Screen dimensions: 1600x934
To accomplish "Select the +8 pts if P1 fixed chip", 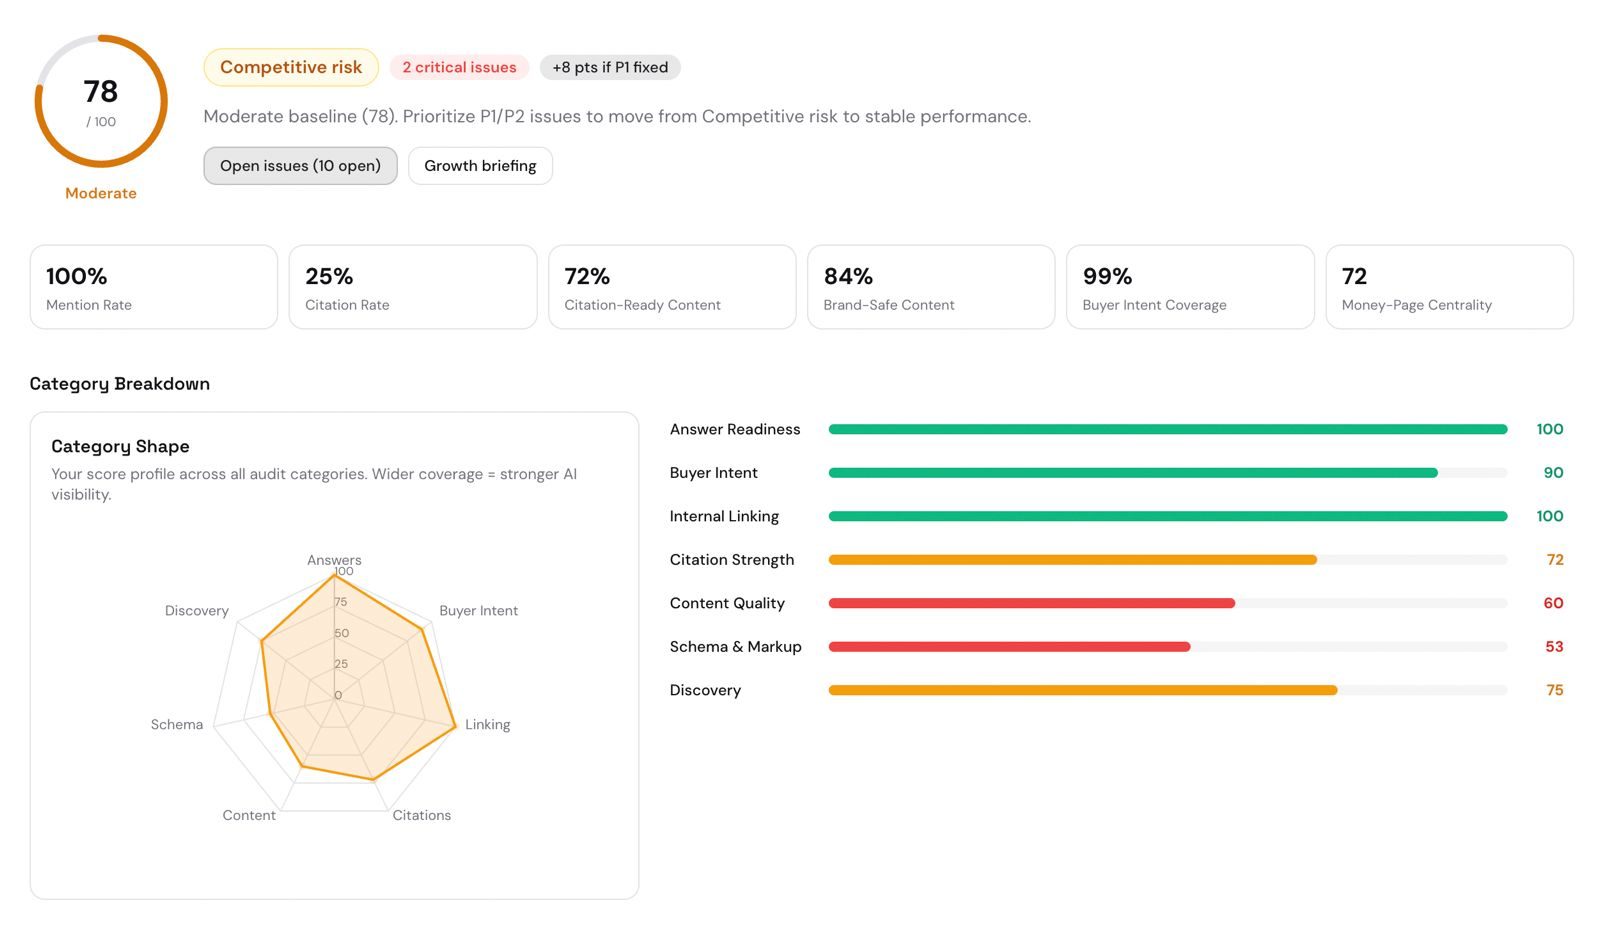I will click(610, 67).
